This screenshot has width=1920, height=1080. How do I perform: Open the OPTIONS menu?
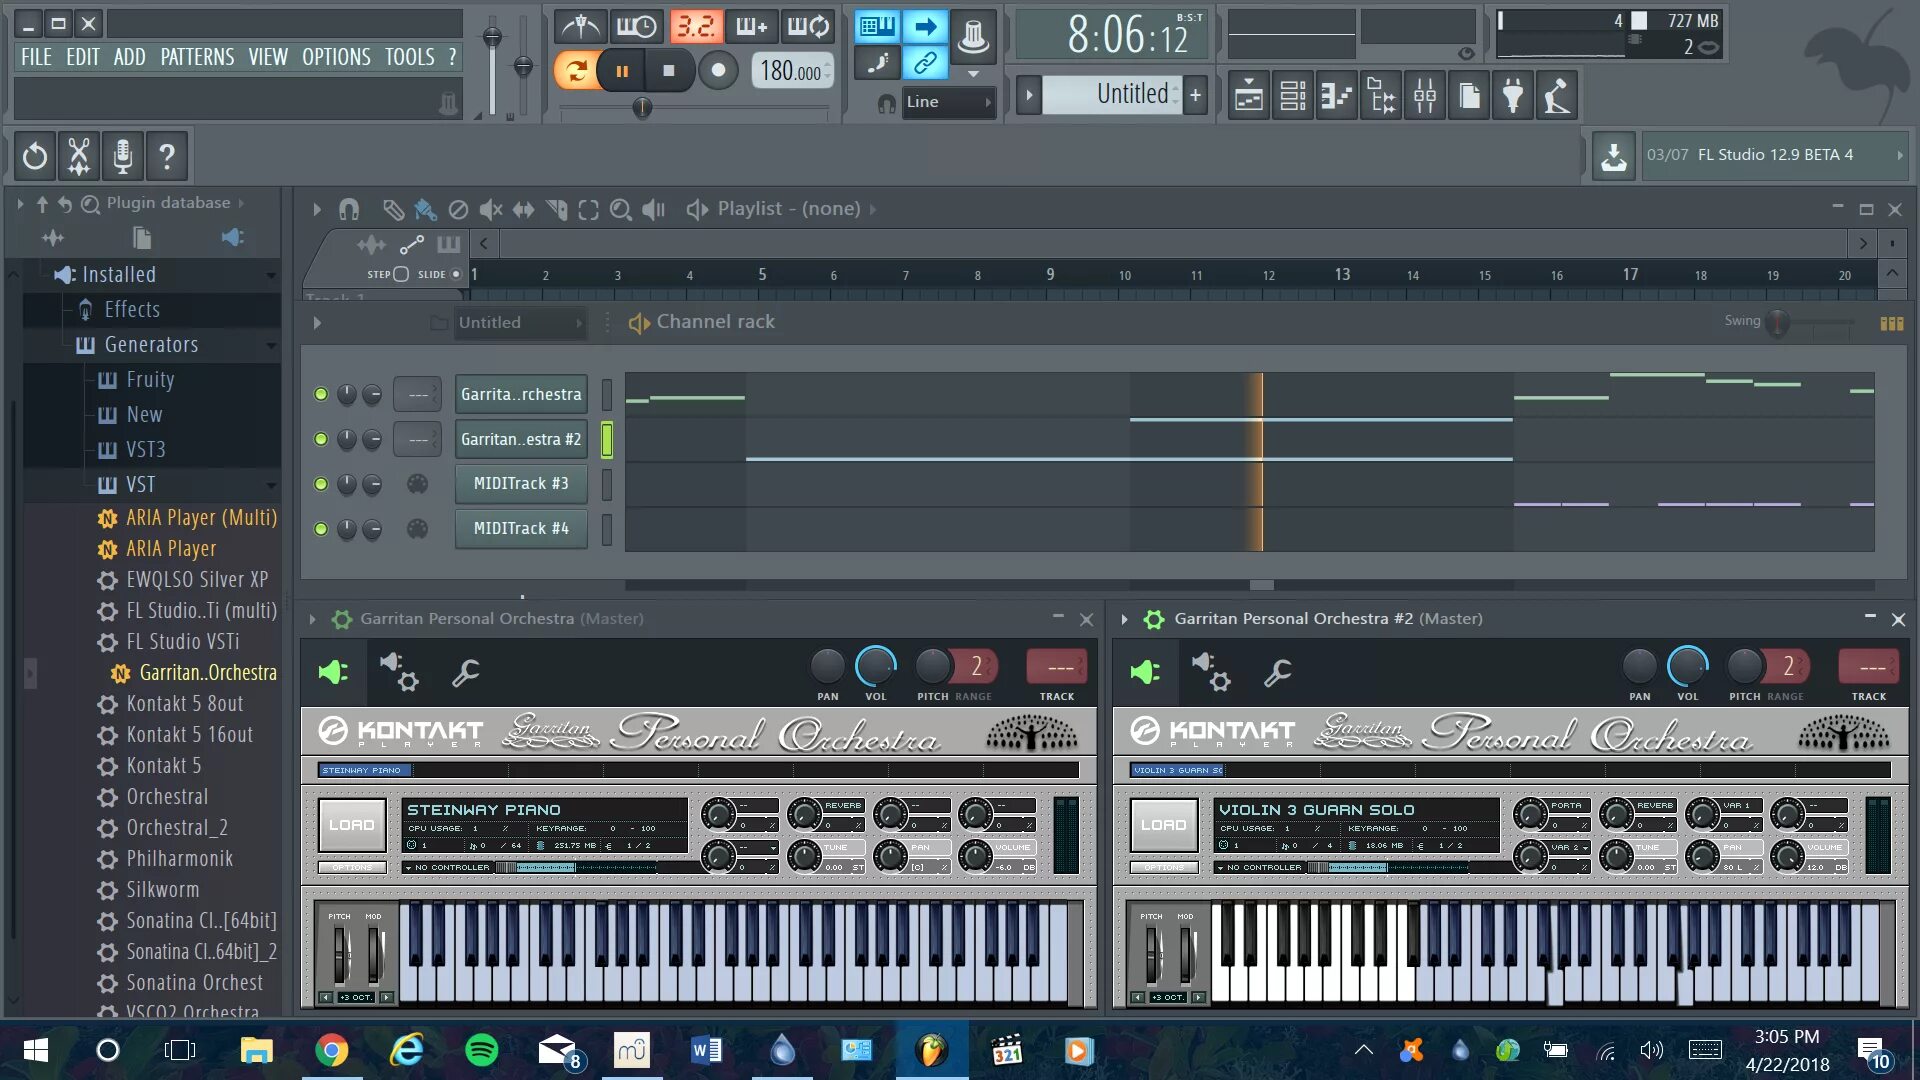coord(336,57)
